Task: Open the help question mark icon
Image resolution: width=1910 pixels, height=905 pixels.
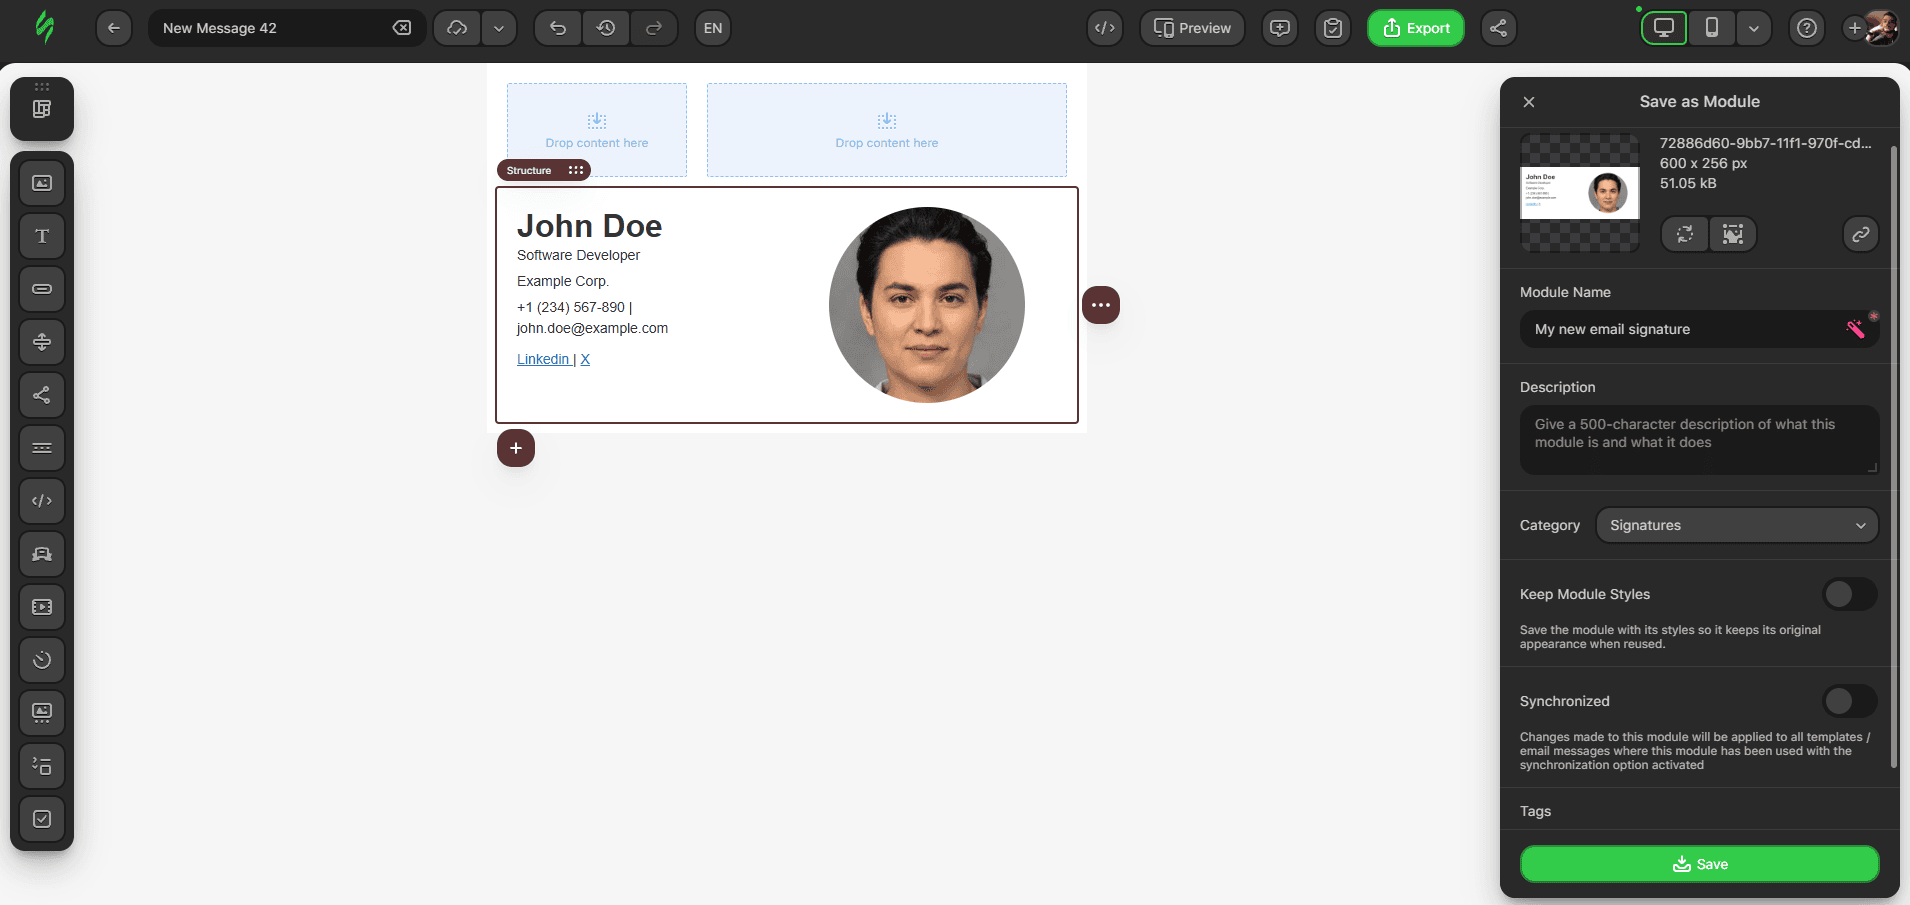Action: 1807,28
